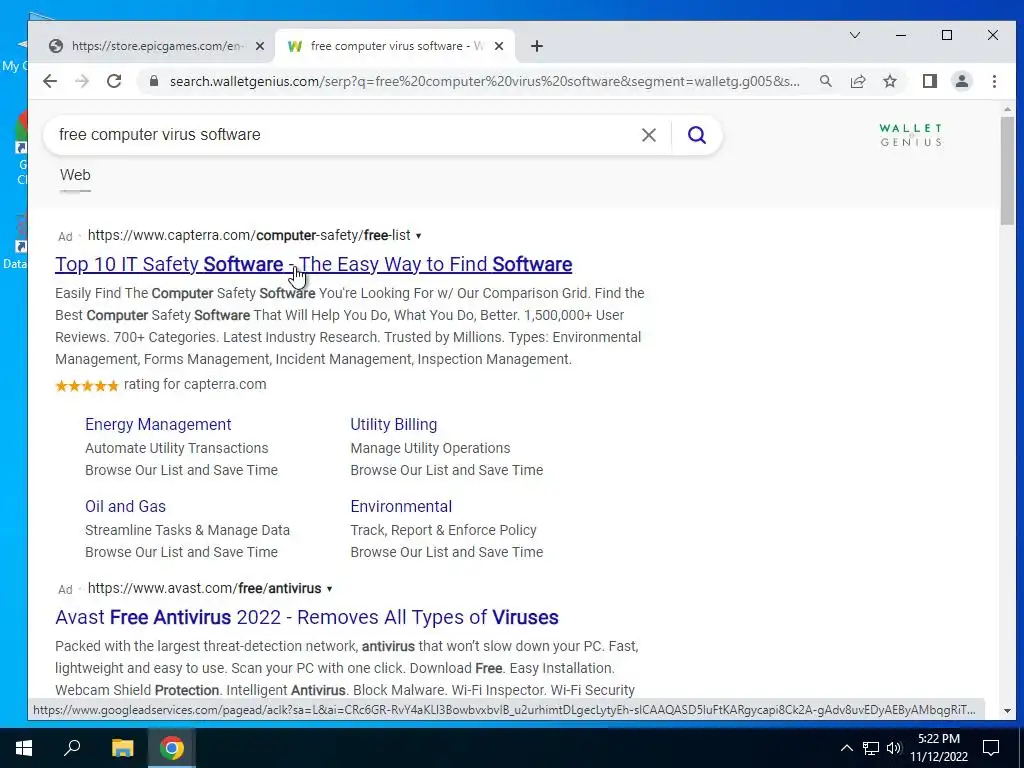
Task: Click the scrollbar down arrow
Action: [1007, 711]
